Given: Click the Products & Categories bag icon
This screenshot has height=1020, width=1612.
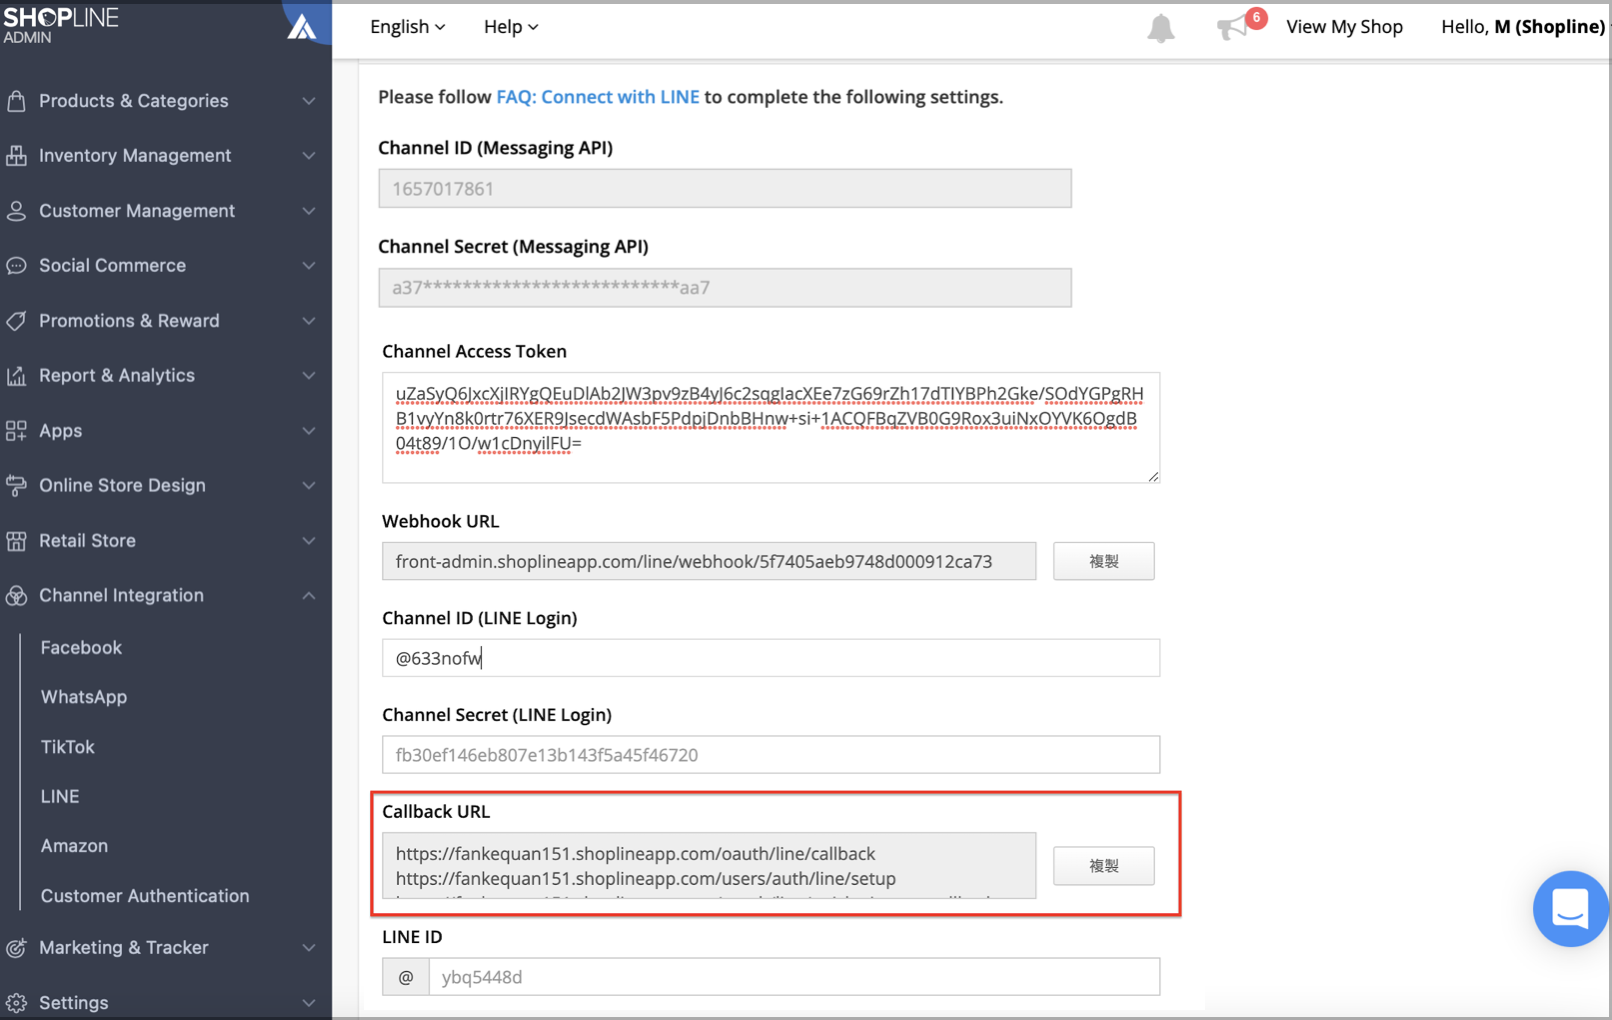Looking at the screenshot, I should tap(16, 101).
